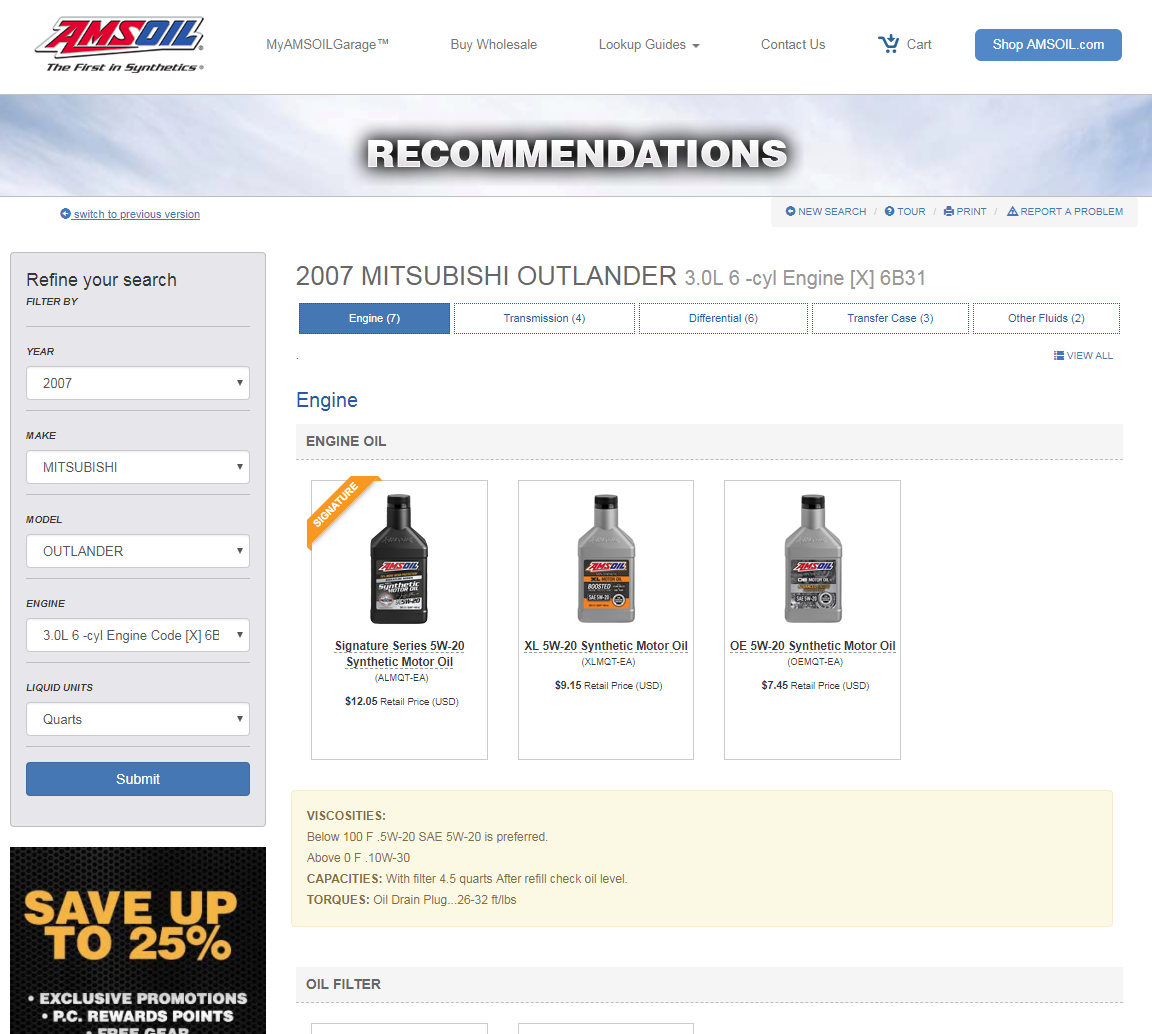This screenshot has height=1034, width=1152.
Task: Open Contact Us in the top navigation
Action: pos(793,45)
